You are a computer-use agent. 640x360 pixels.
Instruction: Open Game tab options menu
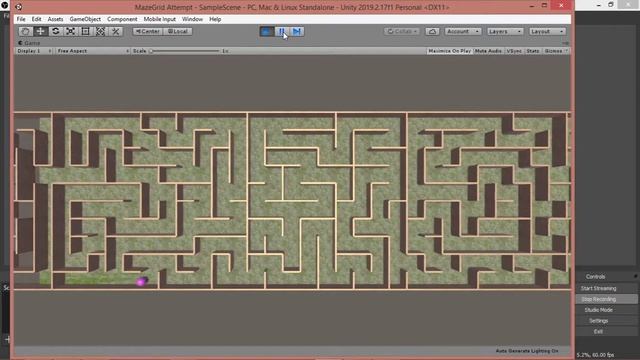[565, 43]
